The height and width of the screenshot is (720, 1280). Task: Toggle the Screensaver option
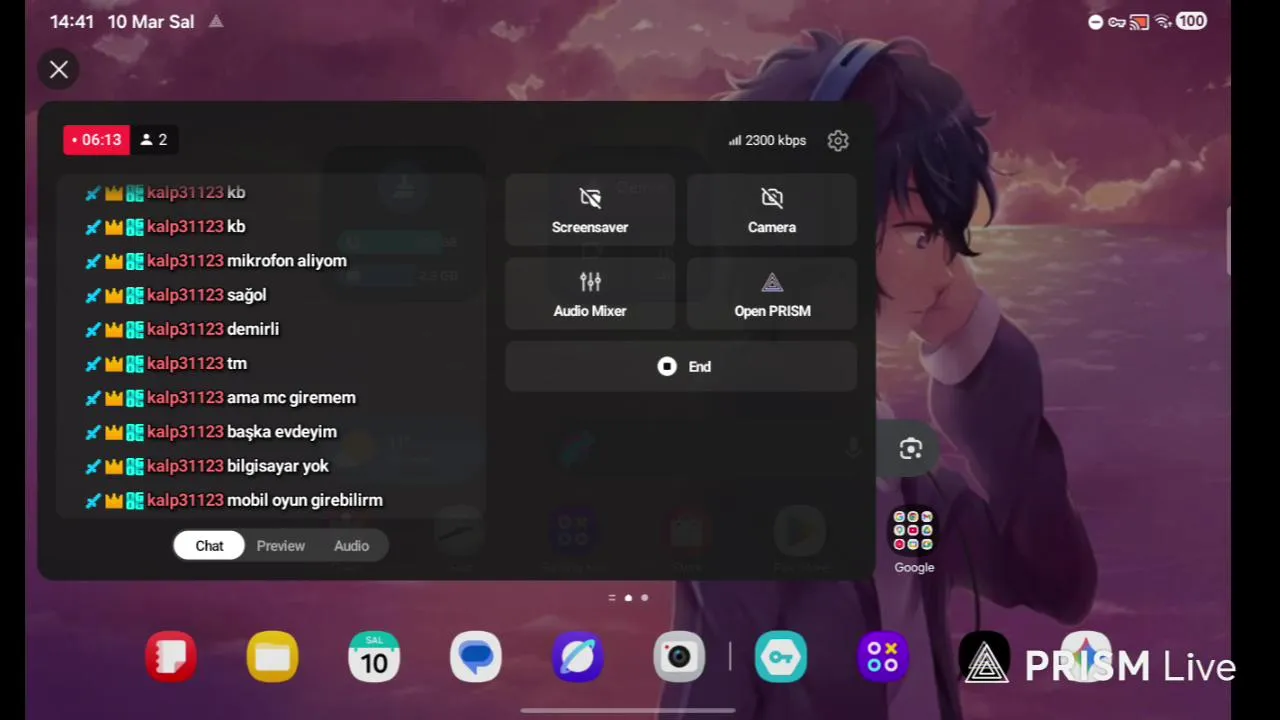pos(590,210)
